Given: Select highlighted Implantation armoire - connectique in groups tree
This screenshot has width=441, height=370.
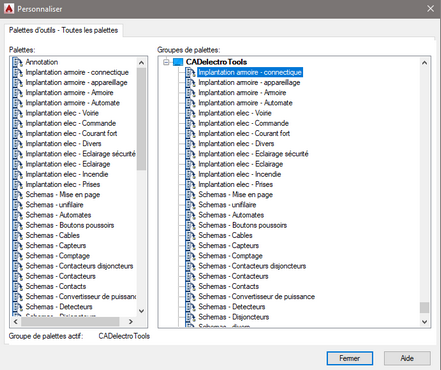Looking at the screenshot, I should tap(250, 72).
